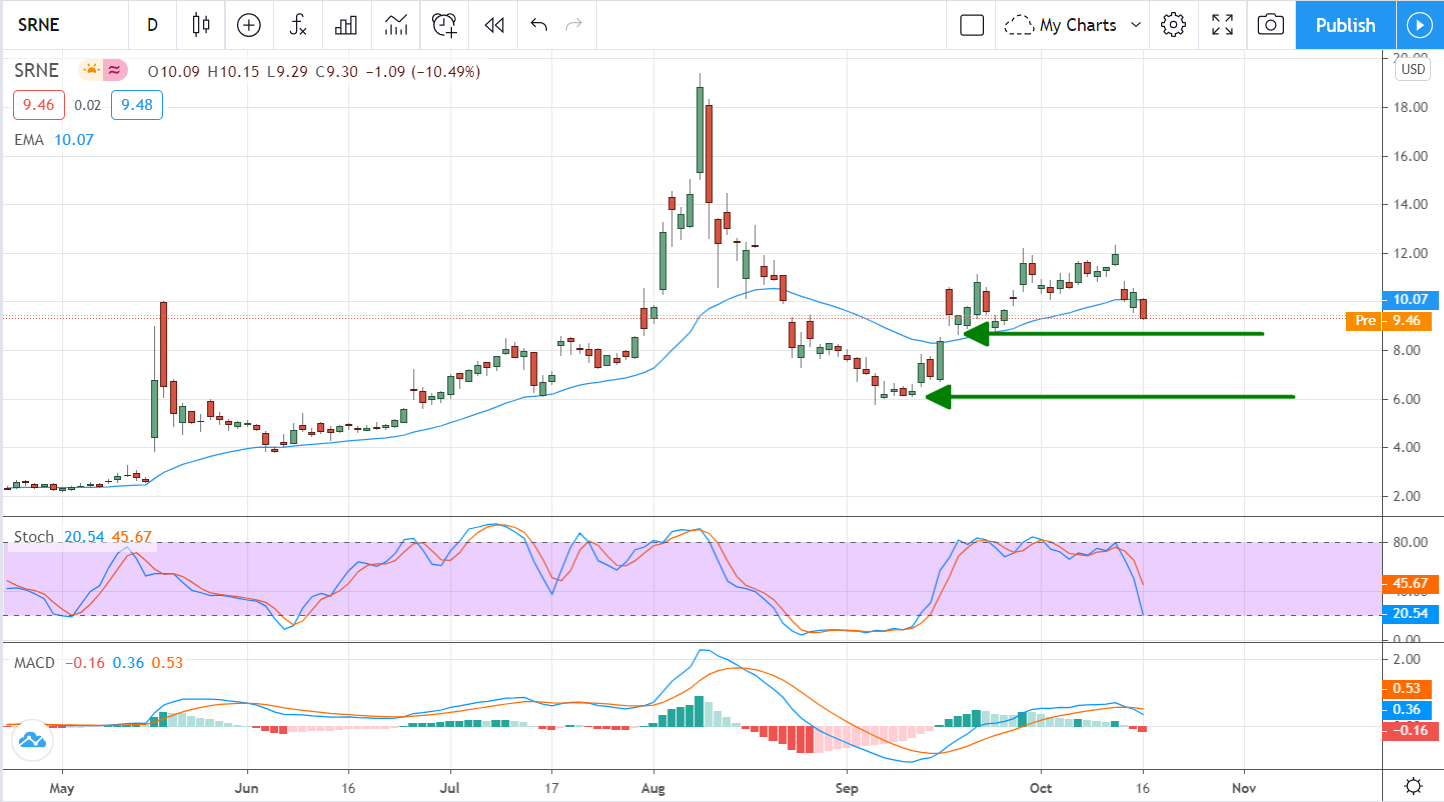
Task: Enter fullscreen mode
Action: point(1222,25)
